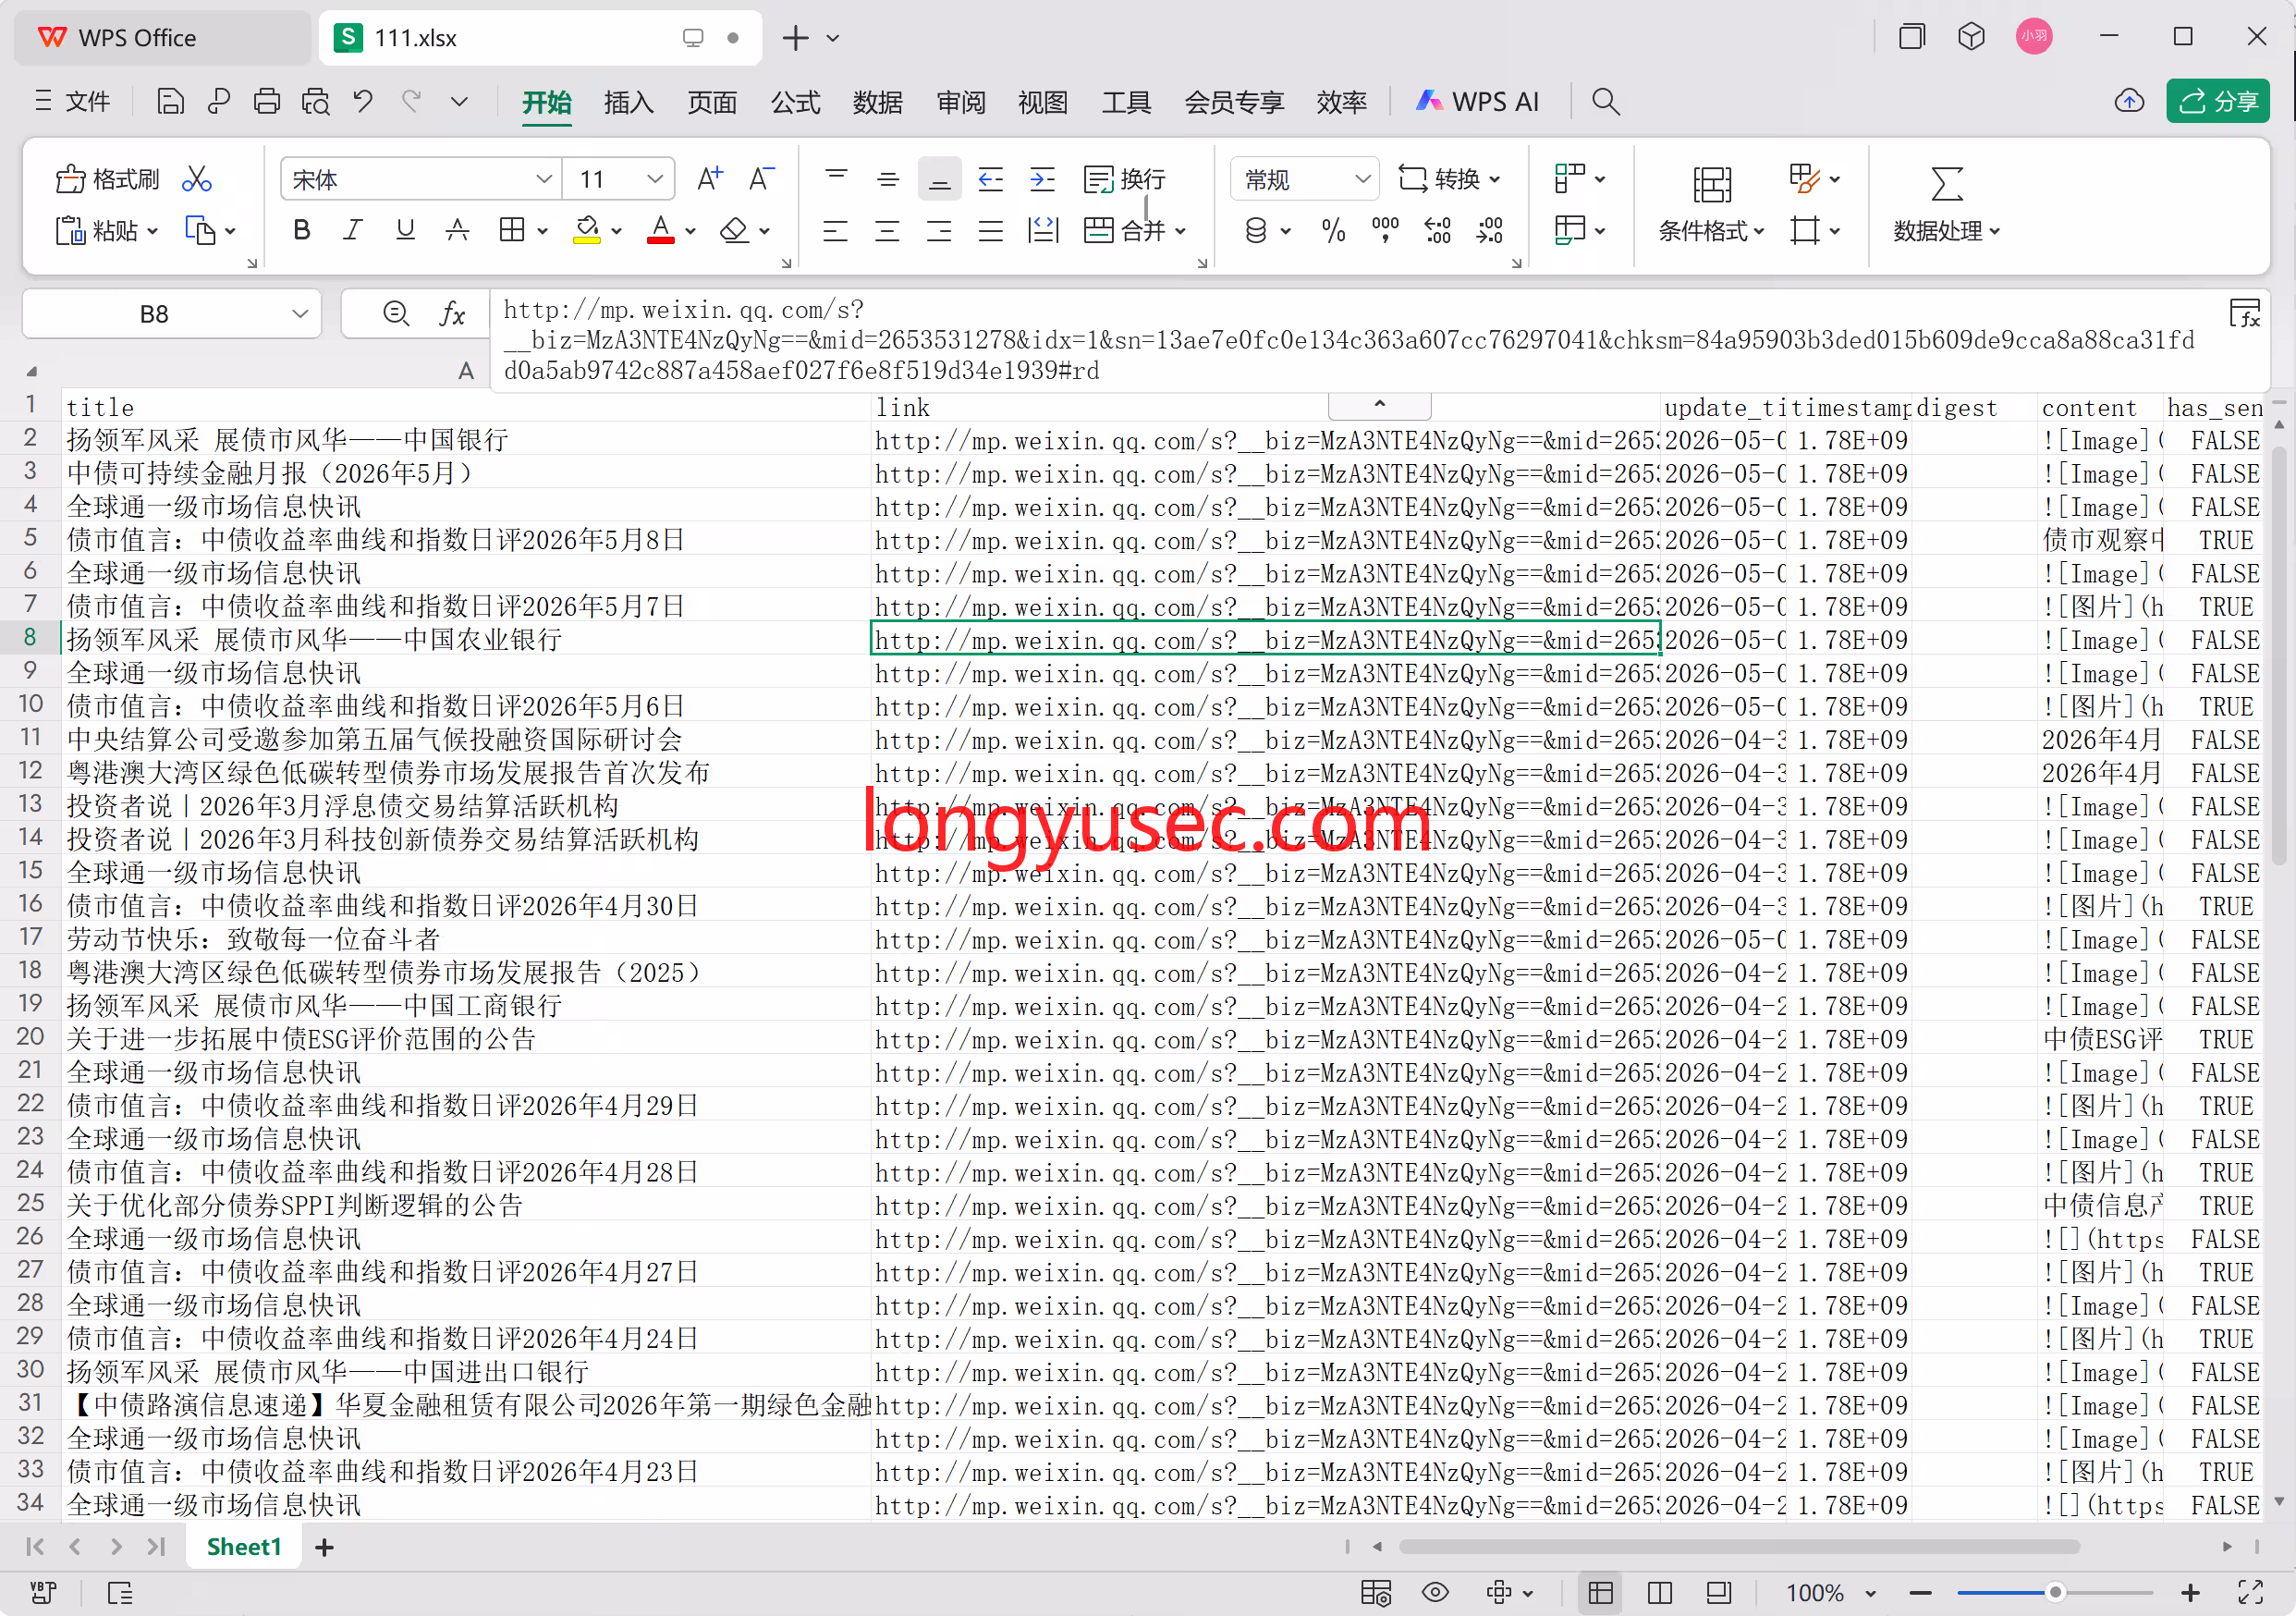The width and height of the screenshot is (2296, 1616).
Task: Click zoom icon beside formula bar
Action: (396, 315)
